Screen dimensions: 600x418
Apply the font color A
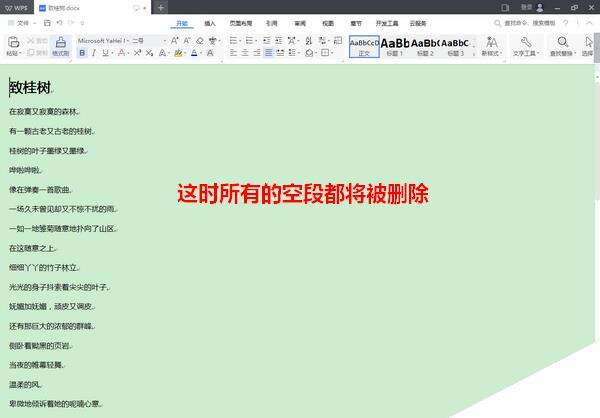coord(194,53)
